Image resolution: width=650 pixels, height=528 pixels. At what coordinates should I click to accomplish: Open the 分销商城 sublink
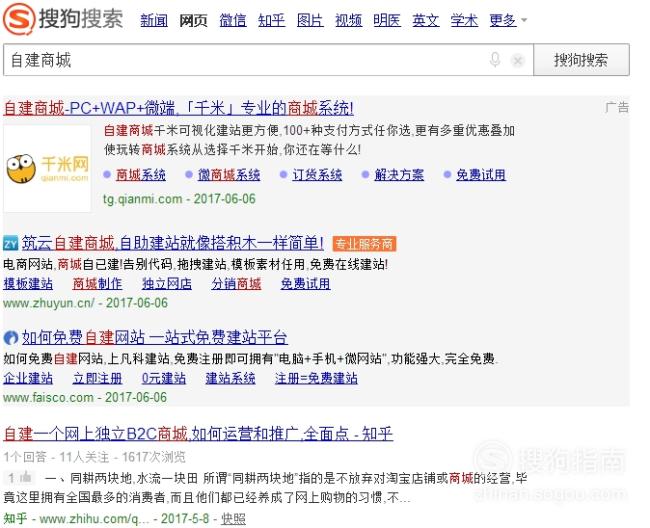coord(236,284)
